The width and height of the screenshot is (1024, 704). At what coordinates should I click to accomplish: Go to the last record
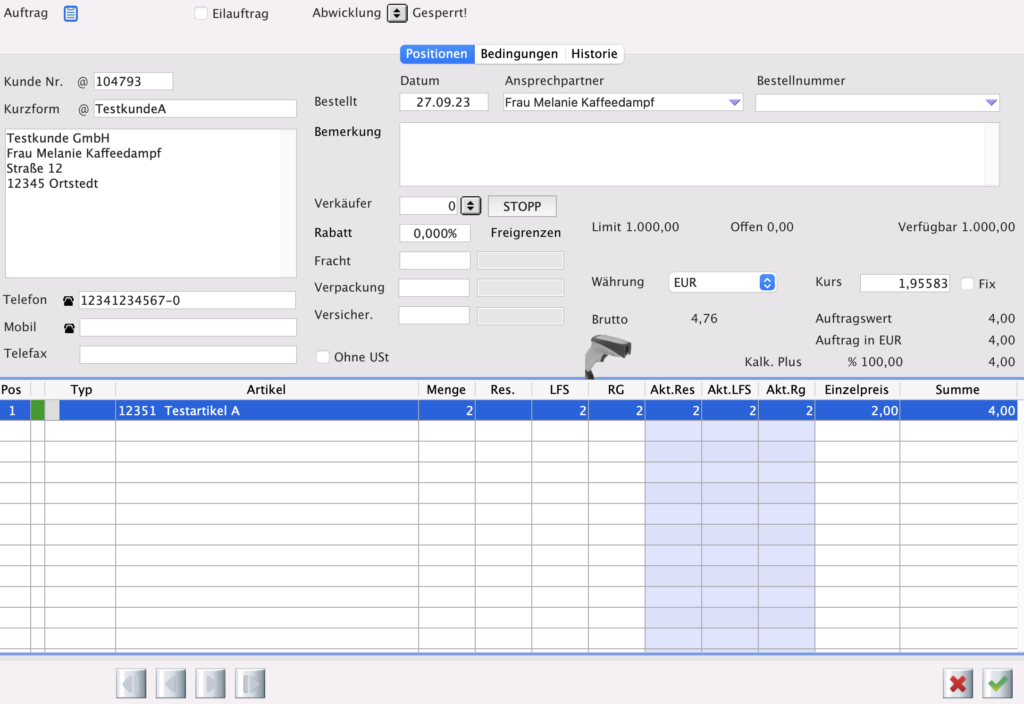pyautogui.click(x=250, y=684)
